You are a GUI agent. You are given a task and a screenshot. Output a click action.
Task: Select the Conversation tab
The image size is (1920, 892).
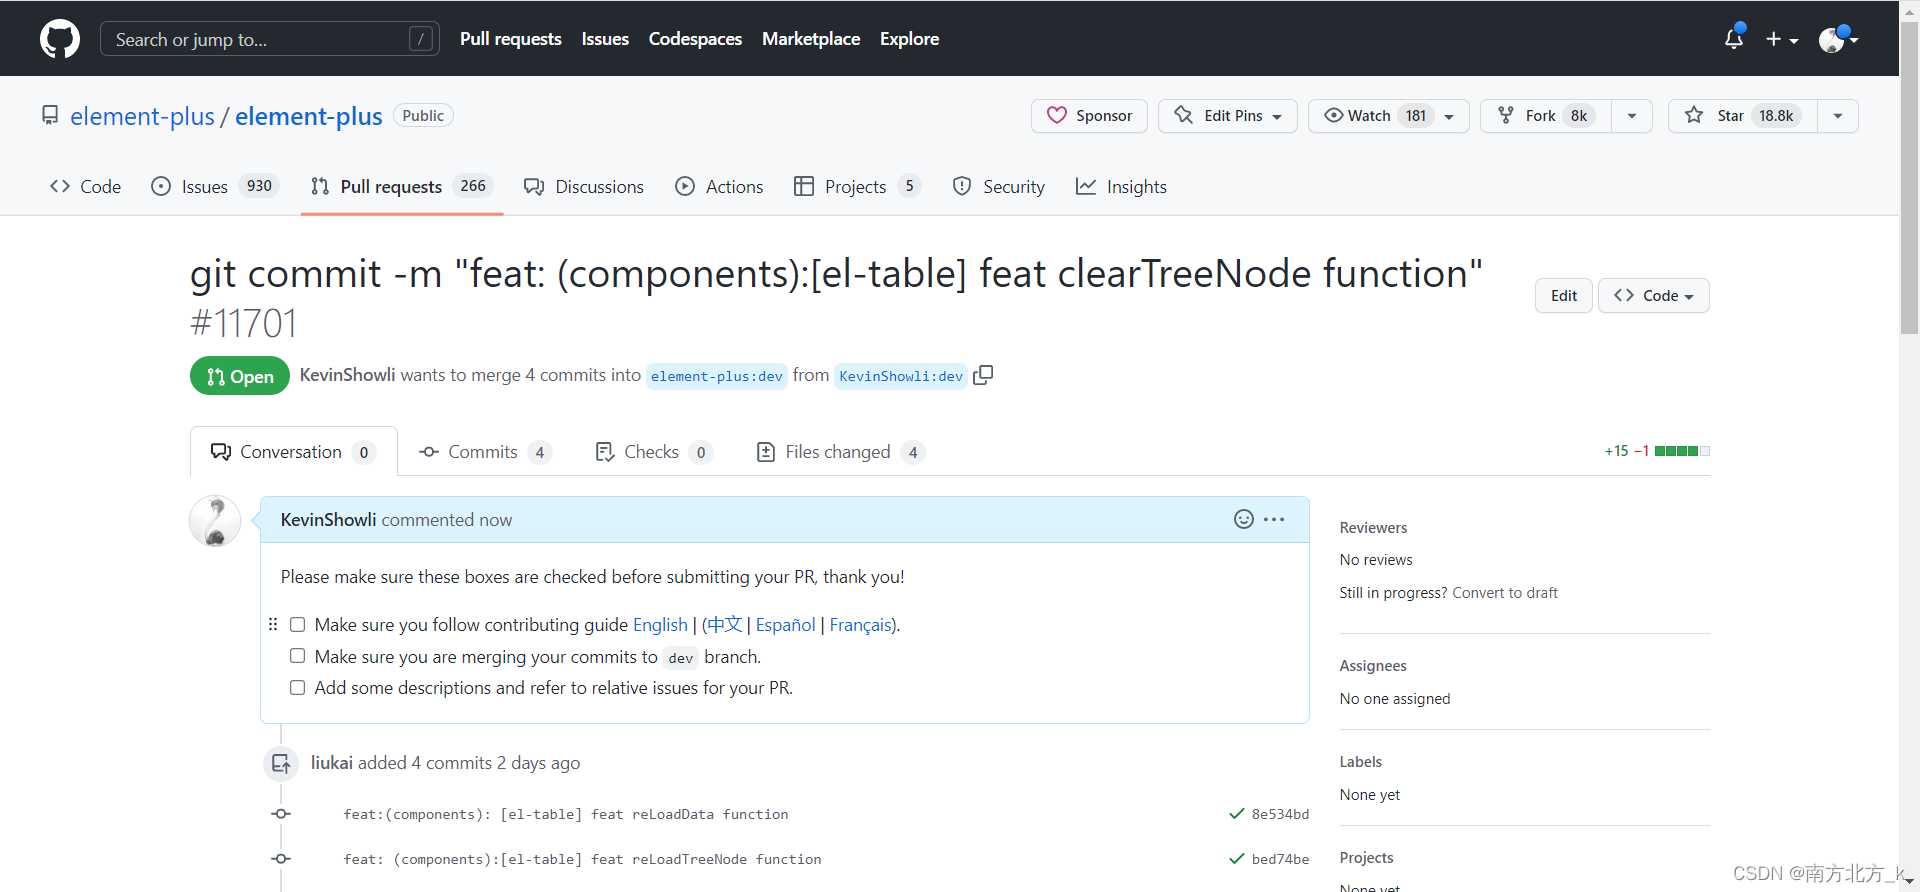tap(293, 452)
